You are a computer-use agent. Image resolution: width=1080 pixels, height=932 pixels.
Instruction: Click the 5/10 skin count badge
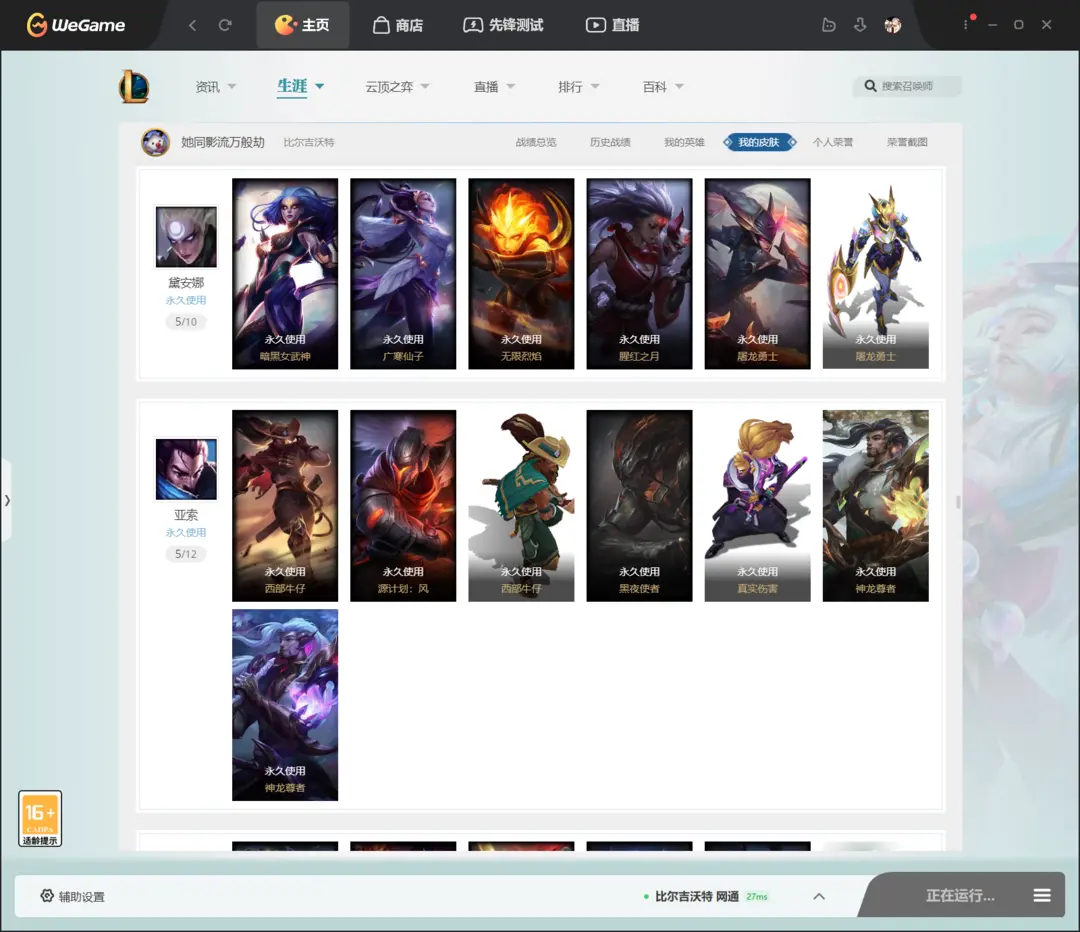(186, 322)
